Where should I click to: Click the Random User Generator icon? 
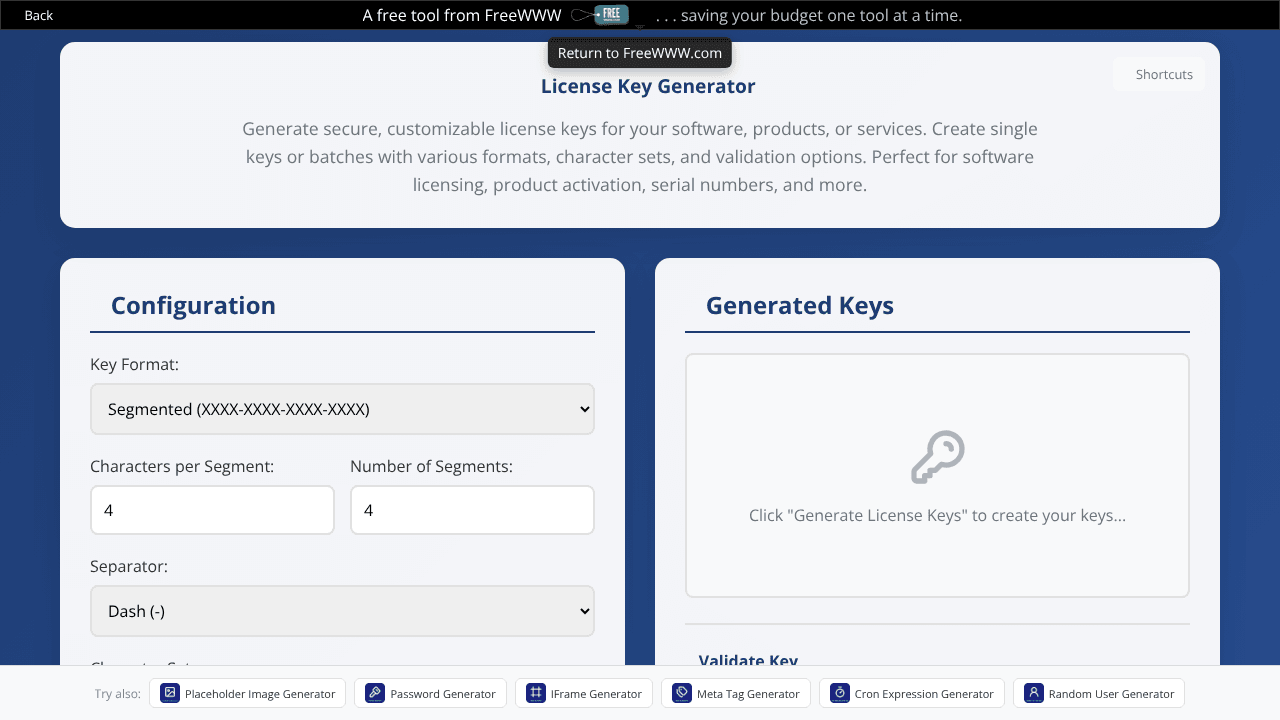coord(1034,693)
